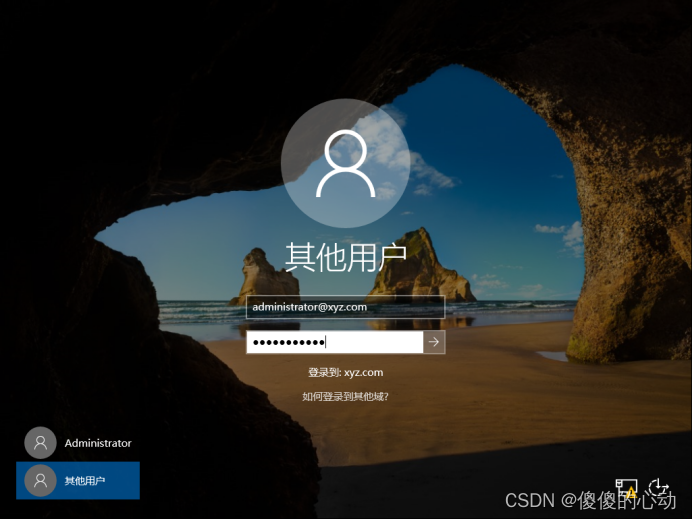
Task: Click the '登录到: xyz.com' text
Action: click(346, 372)
